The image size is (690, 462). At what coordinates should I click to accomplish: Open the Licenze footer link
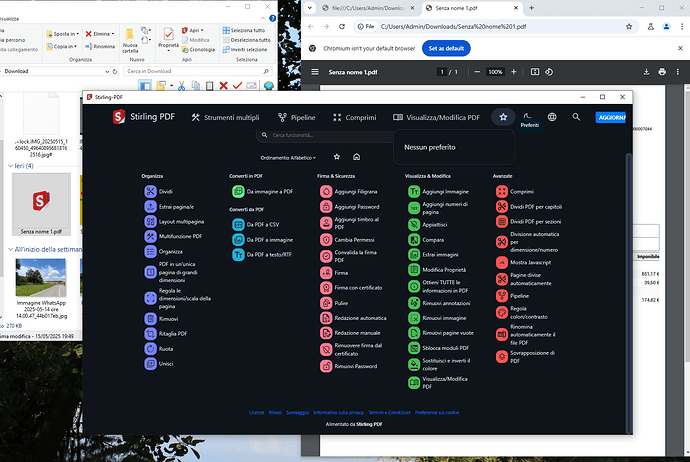[x=257, y=412]
